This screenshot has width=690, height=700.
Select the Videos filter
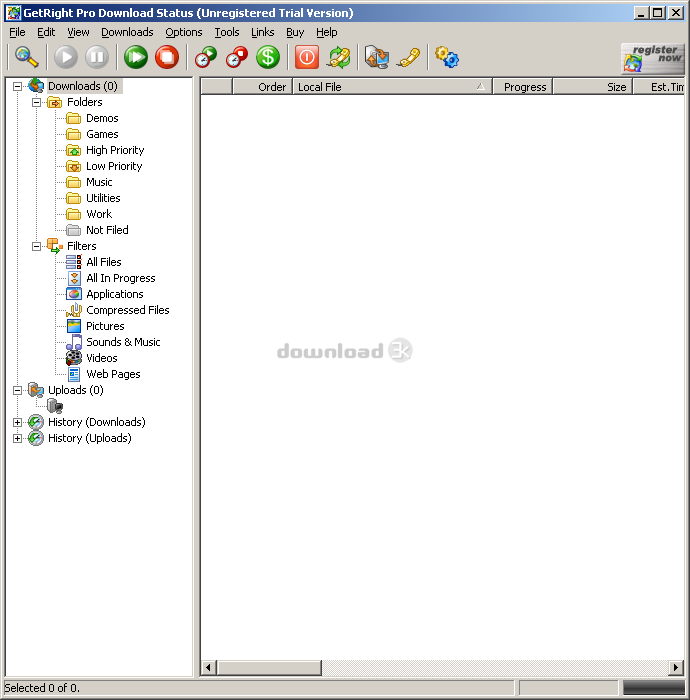[x=102, y=358]
